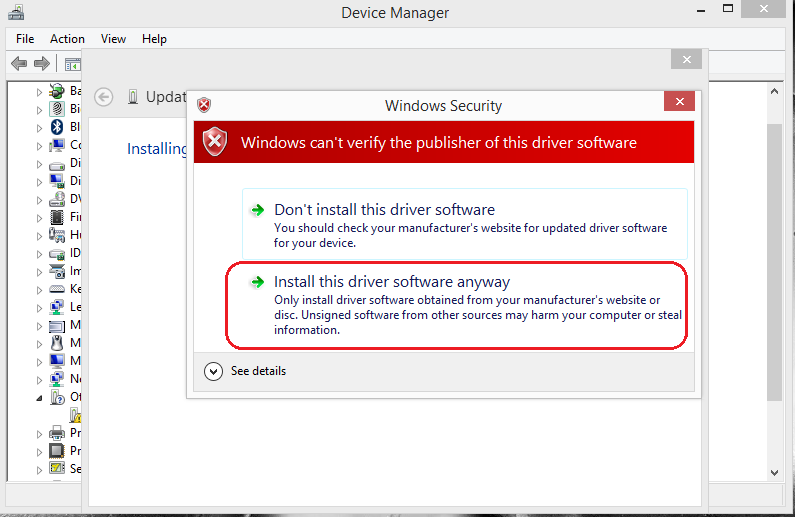The width and height of the screenshot is (795, 517).
Task: Select the unknown device yellow-warning icon
Action: pyautogui.click(x=75, y=415)
